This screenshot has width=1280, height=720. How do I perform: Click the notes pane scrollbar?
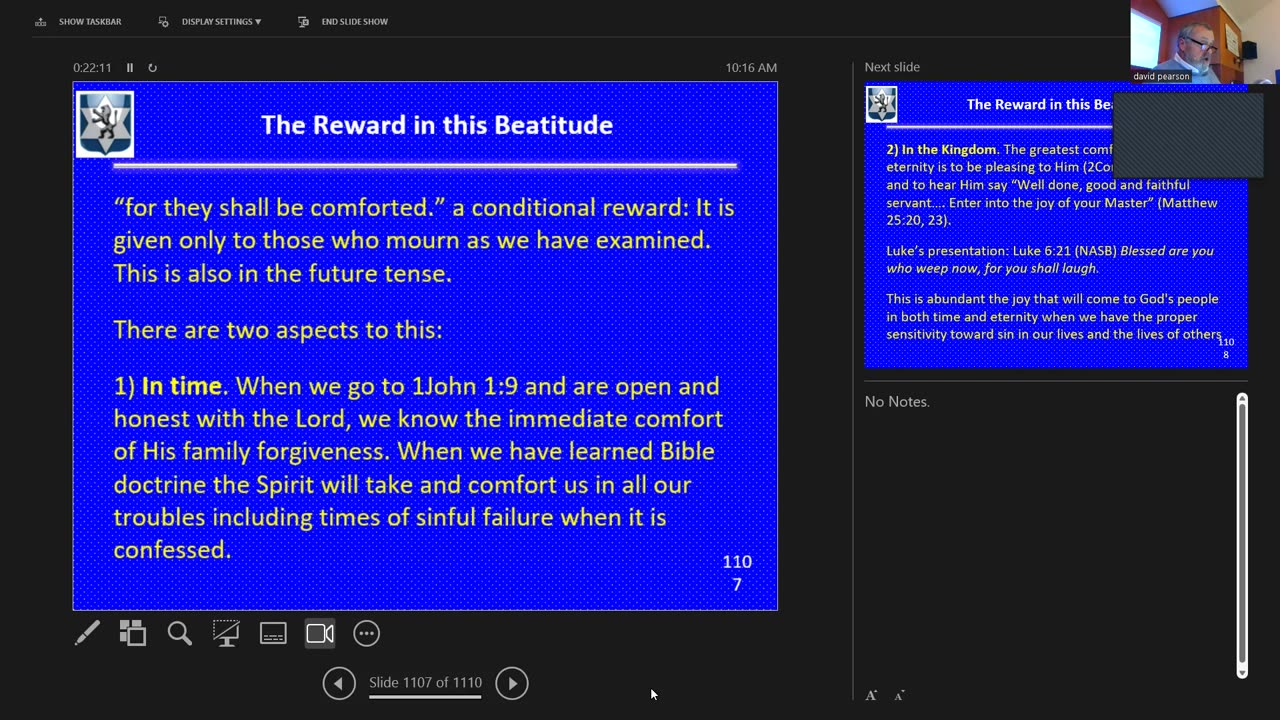1242,536
